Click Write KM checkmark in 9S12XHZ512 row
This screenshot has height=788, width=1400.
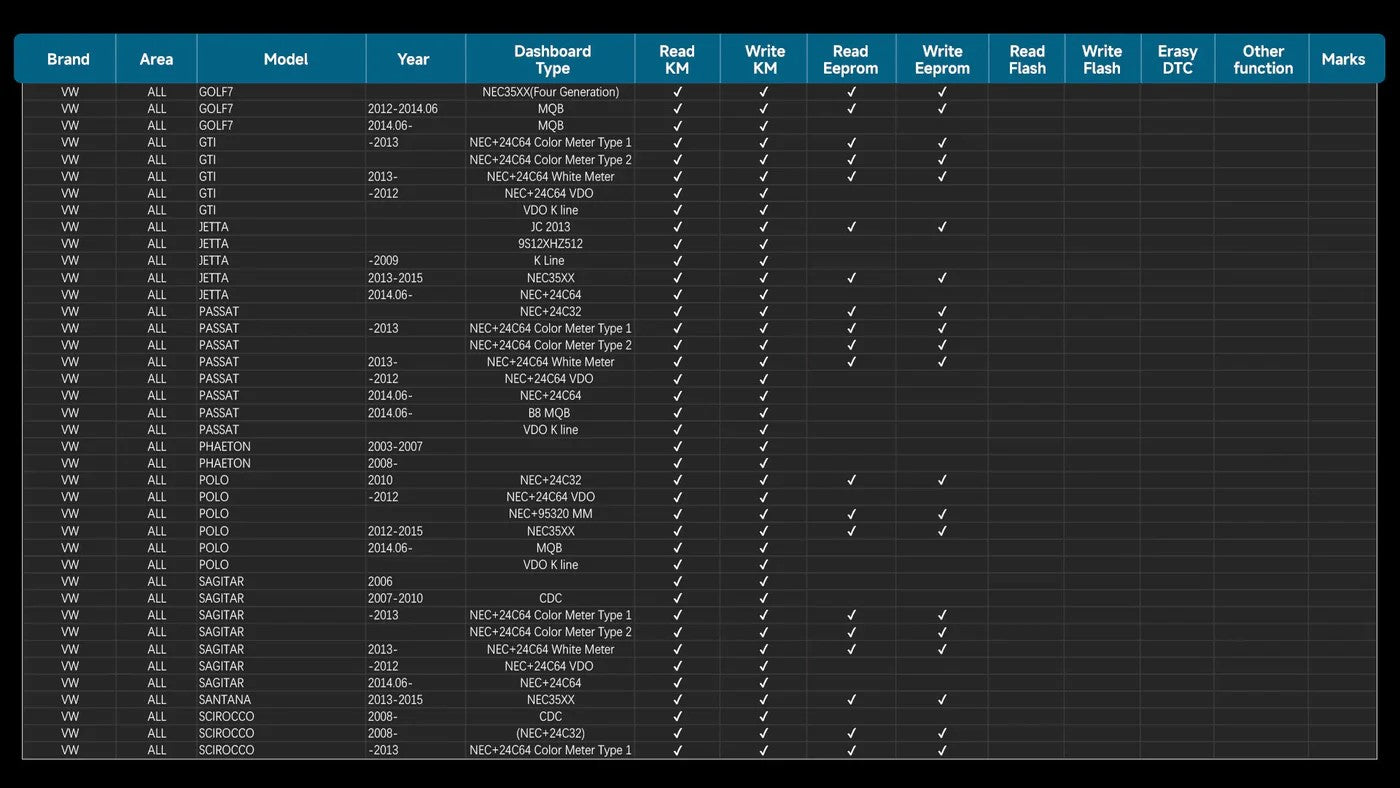(764, 244)
